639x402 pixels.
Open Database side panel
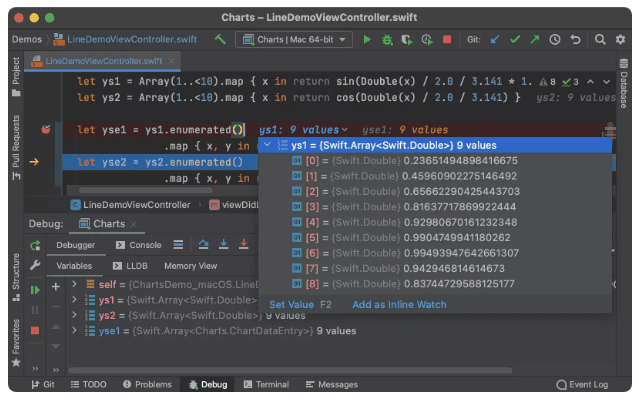624,84
